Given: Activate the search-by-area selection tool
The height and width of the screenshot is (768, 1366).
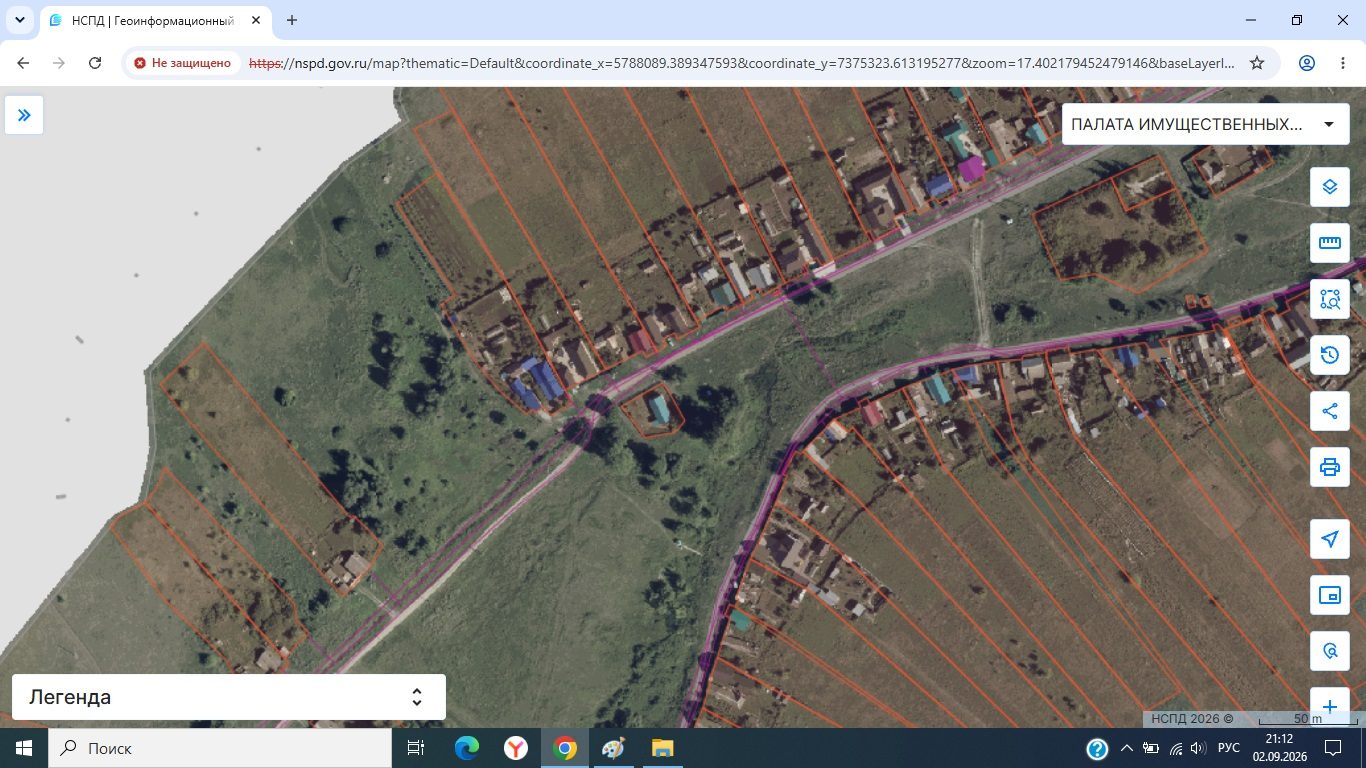Looking at the screenshot, I should click(x=1329, y=299).
